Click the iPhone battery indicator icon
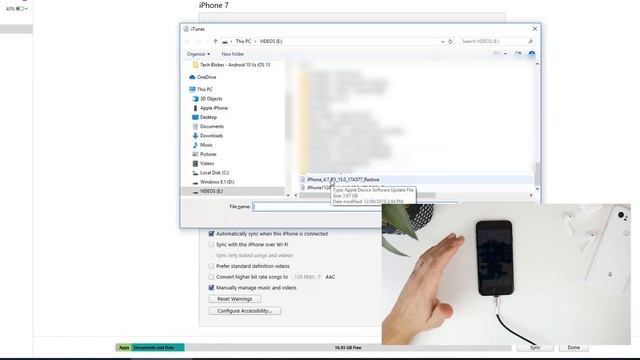Viewport: 640px width, 360px height. [20, 9]
